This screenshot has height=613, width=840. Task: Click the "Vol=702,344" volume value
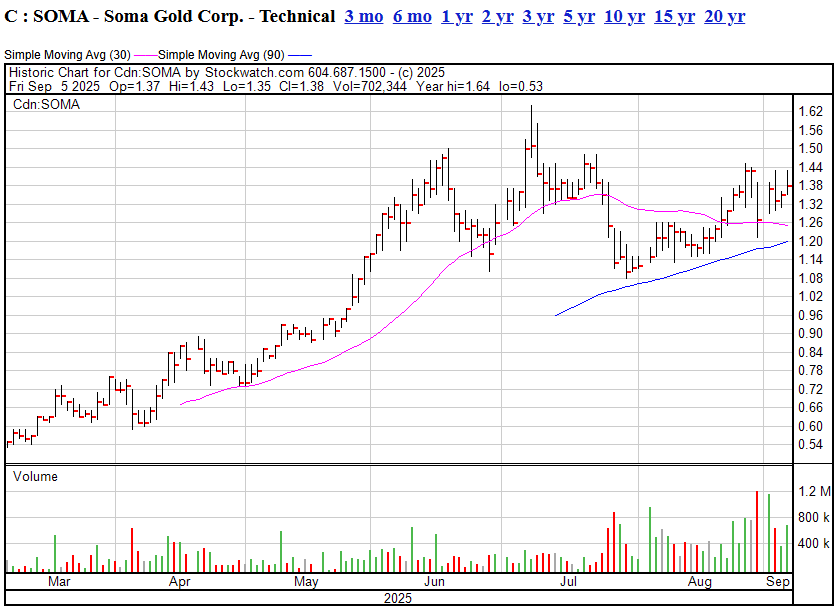[x=370, y=86]
